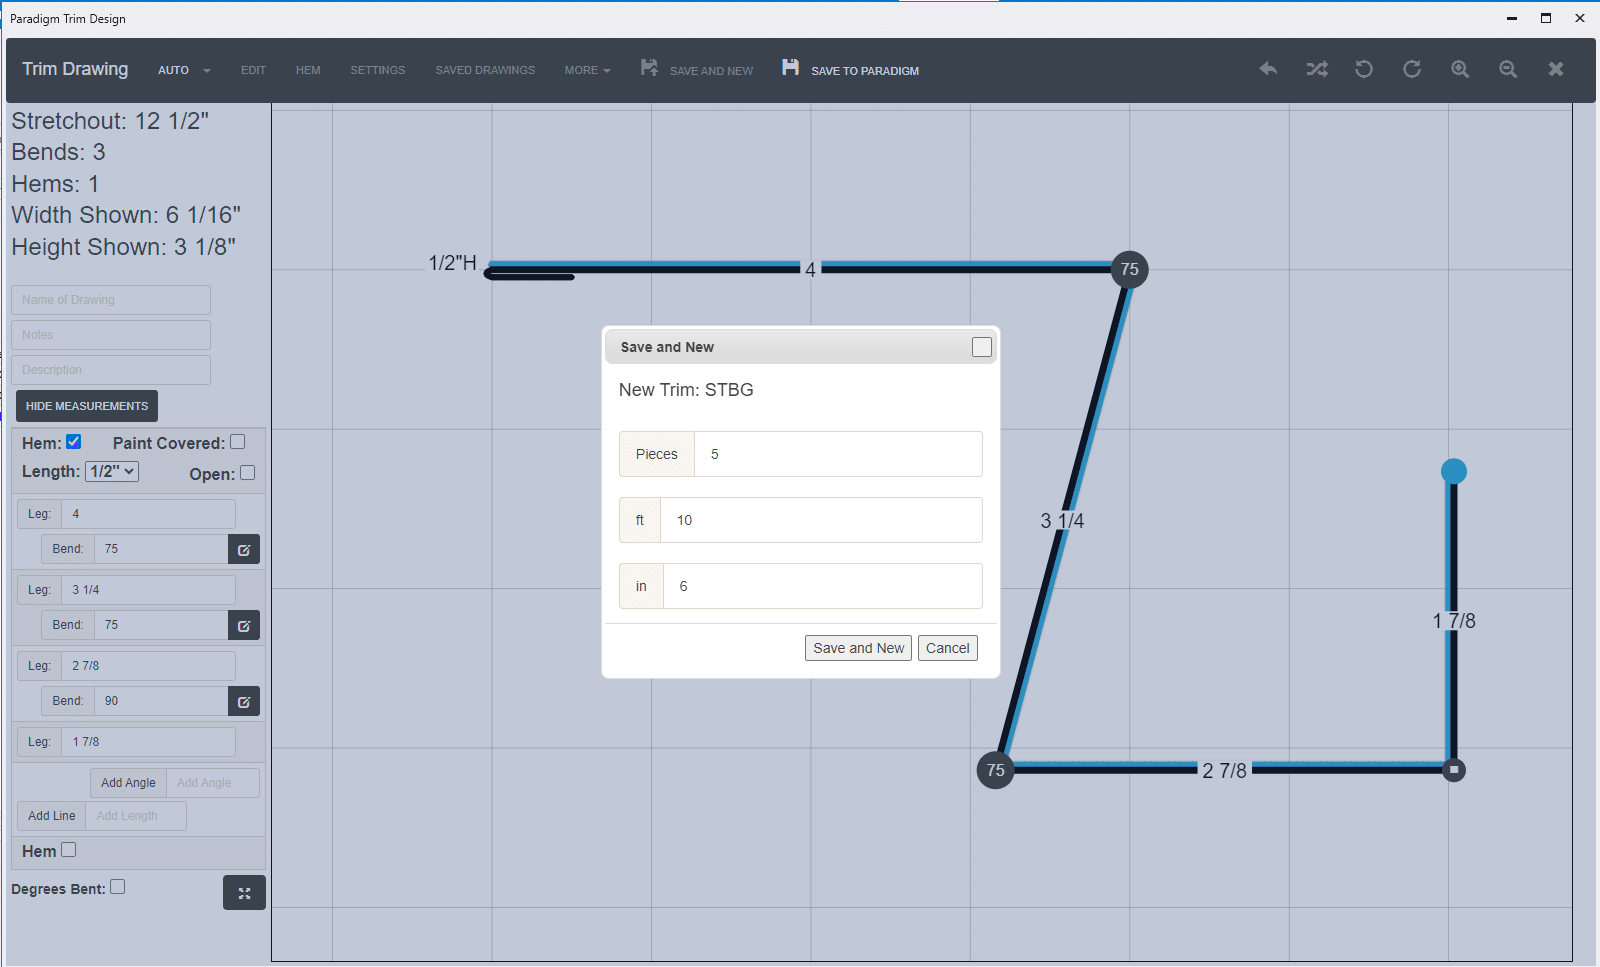Click the Notes field
This screenshot has width=1600, height=967.
coord(111,335)
